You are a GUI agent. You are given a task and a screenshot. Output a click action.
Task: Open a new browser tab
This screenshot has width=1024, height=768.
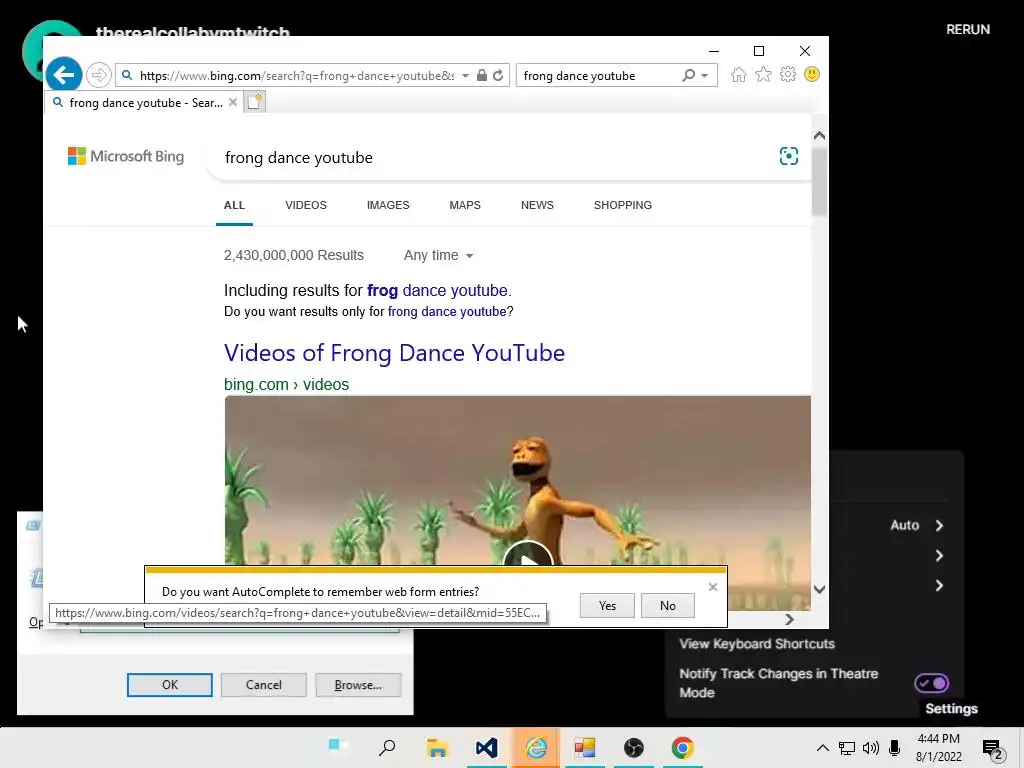point(255,102)
